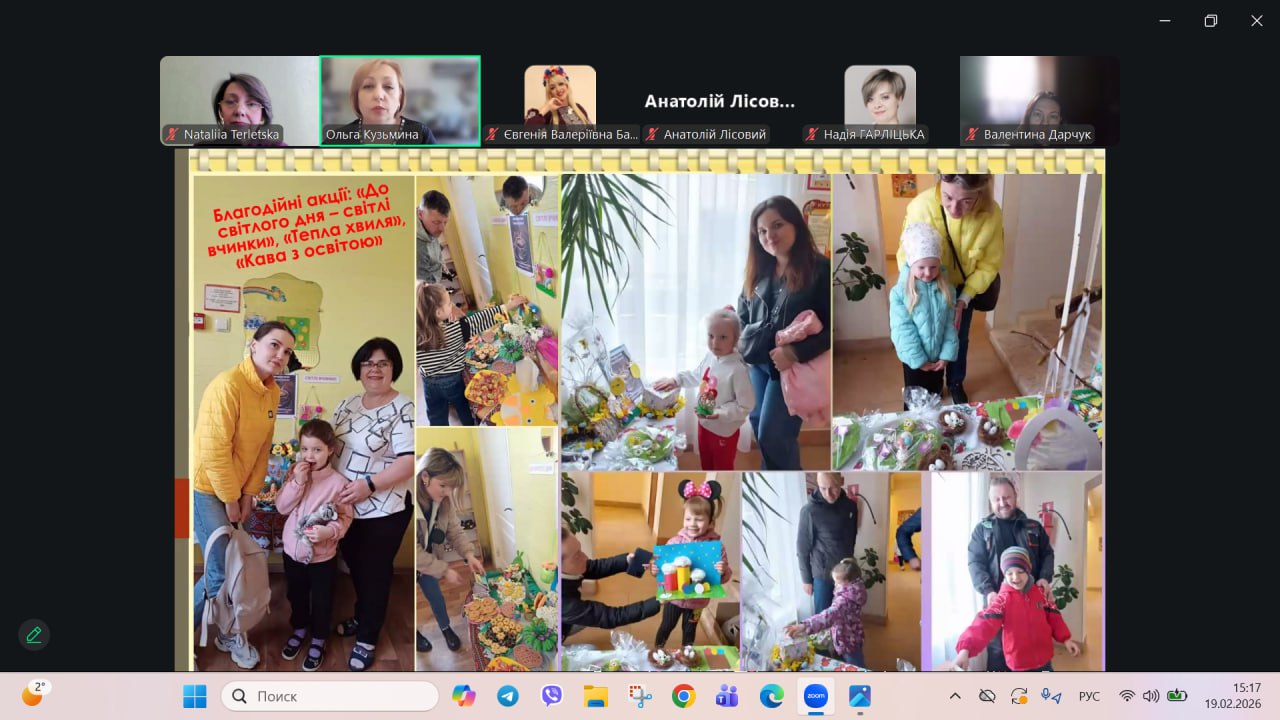The image size is (1280, 720).
Task: Click the green annotation pencil icon
Action: (x=34, y=635)
